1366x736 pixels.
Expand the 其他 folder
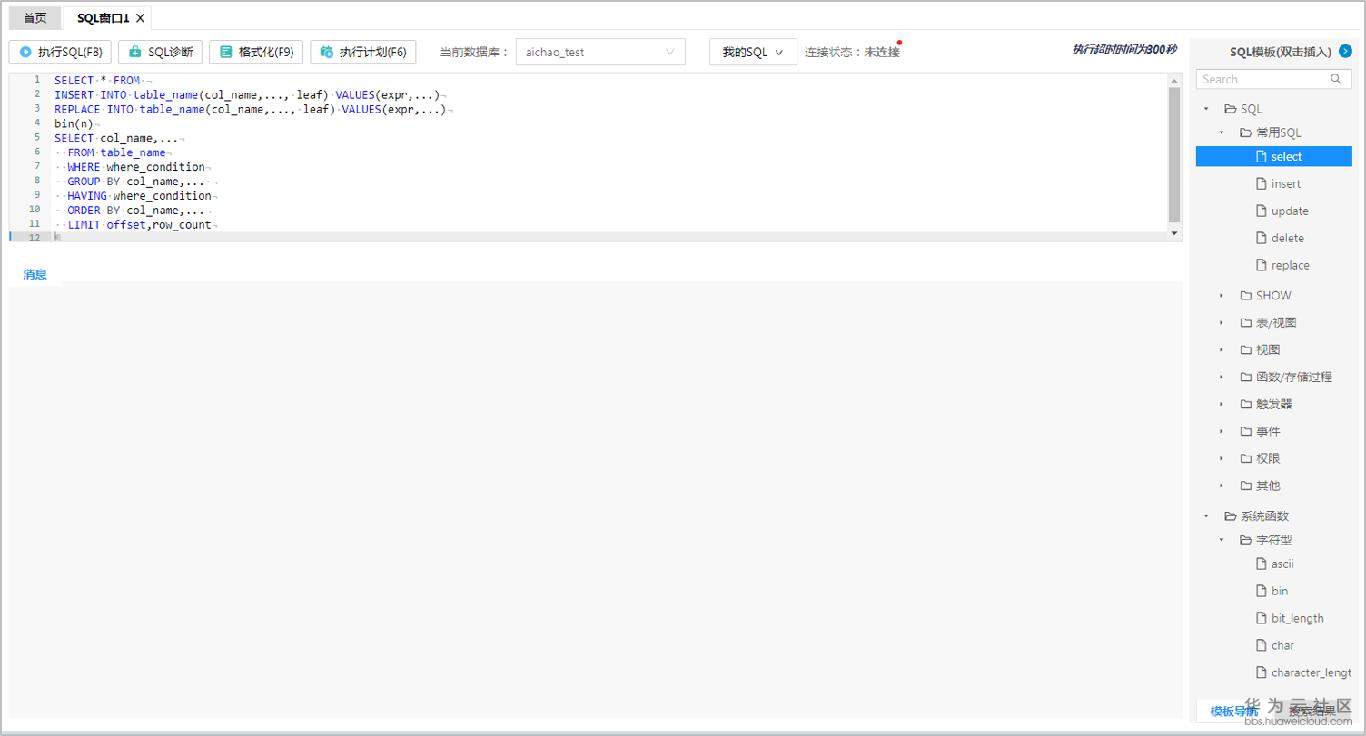[1221, 485]
